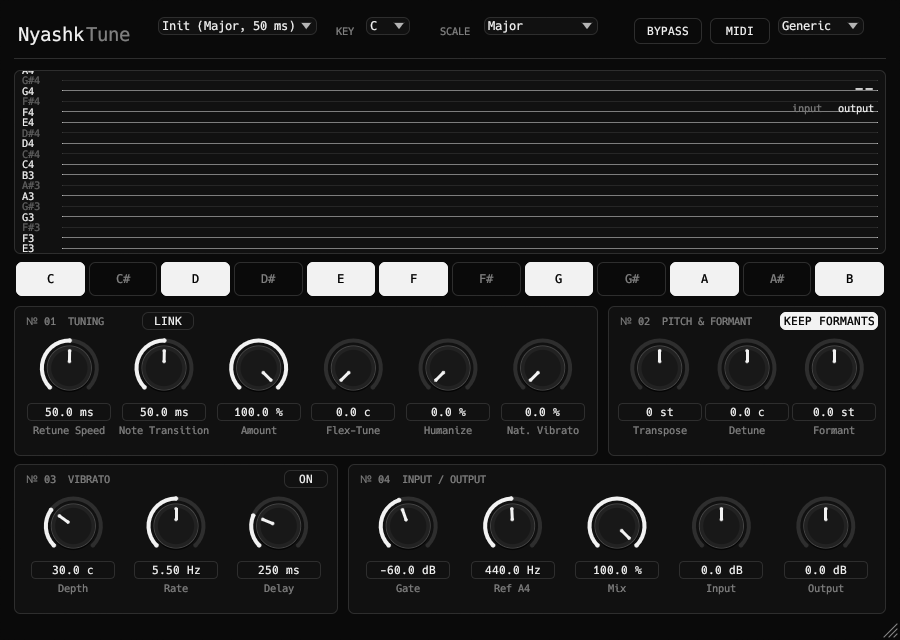Enable the G# note key
The image size is (900, 640).
[631, 279]
